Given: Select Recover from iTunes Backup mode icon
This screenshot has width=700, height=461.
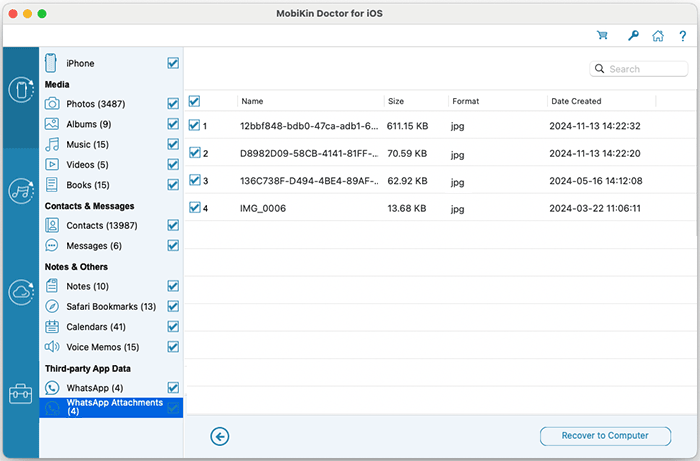Looking at the screenshot, I should (21, 191).
